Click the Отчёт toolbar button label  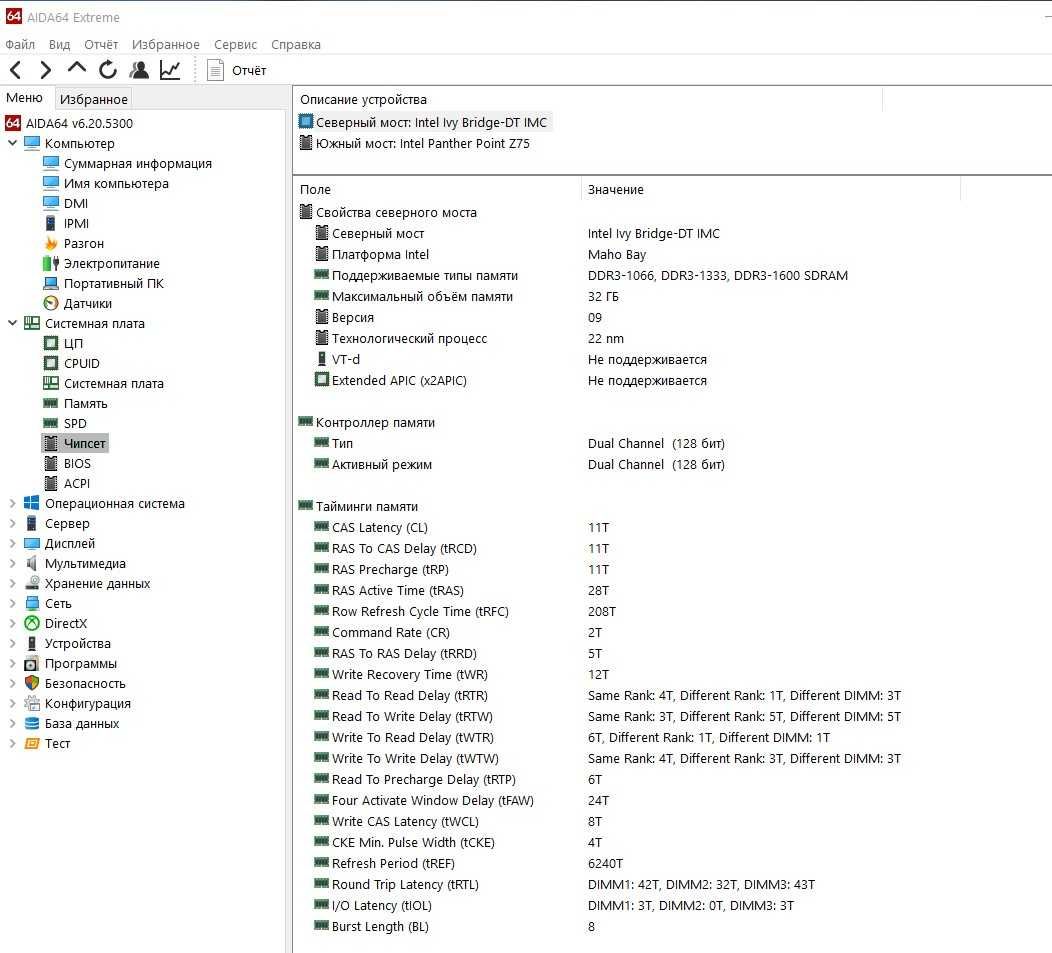249,70
